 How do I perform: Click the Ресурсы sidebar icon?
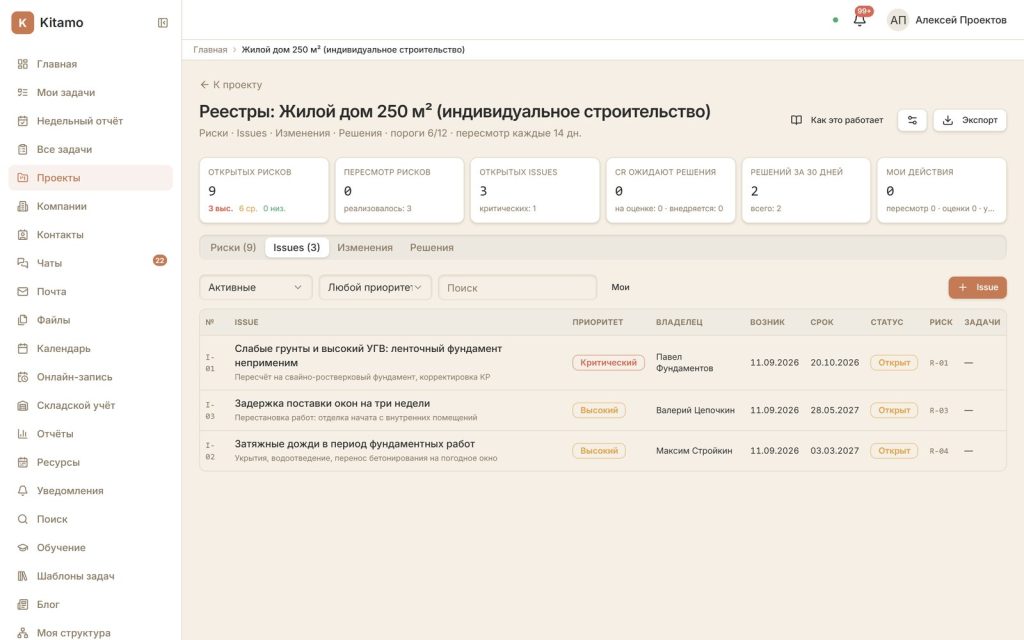point(23,462)
